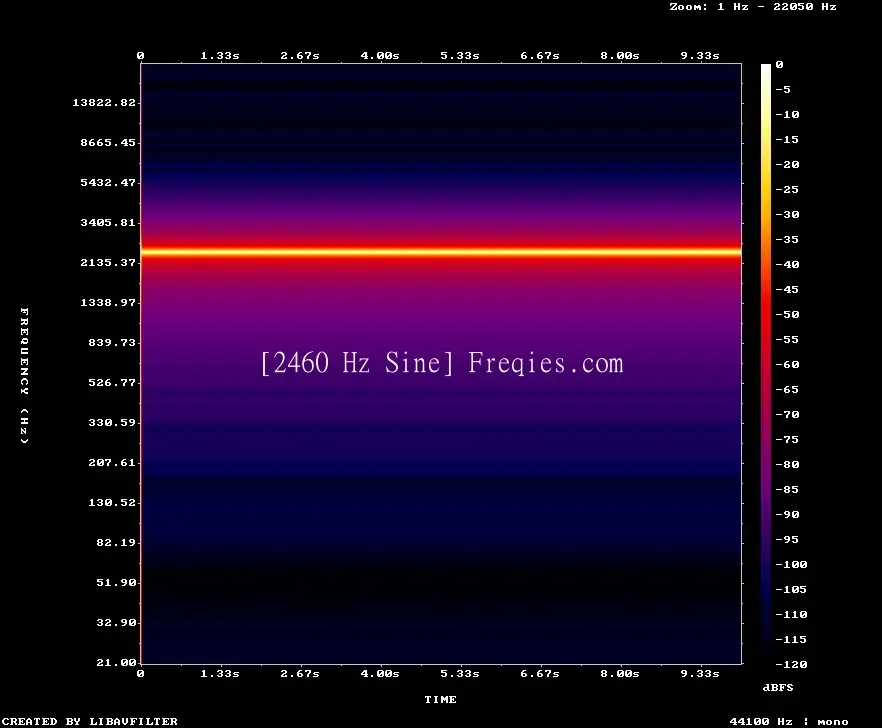Click the -100 dBFS scale label

pos(791,564)
